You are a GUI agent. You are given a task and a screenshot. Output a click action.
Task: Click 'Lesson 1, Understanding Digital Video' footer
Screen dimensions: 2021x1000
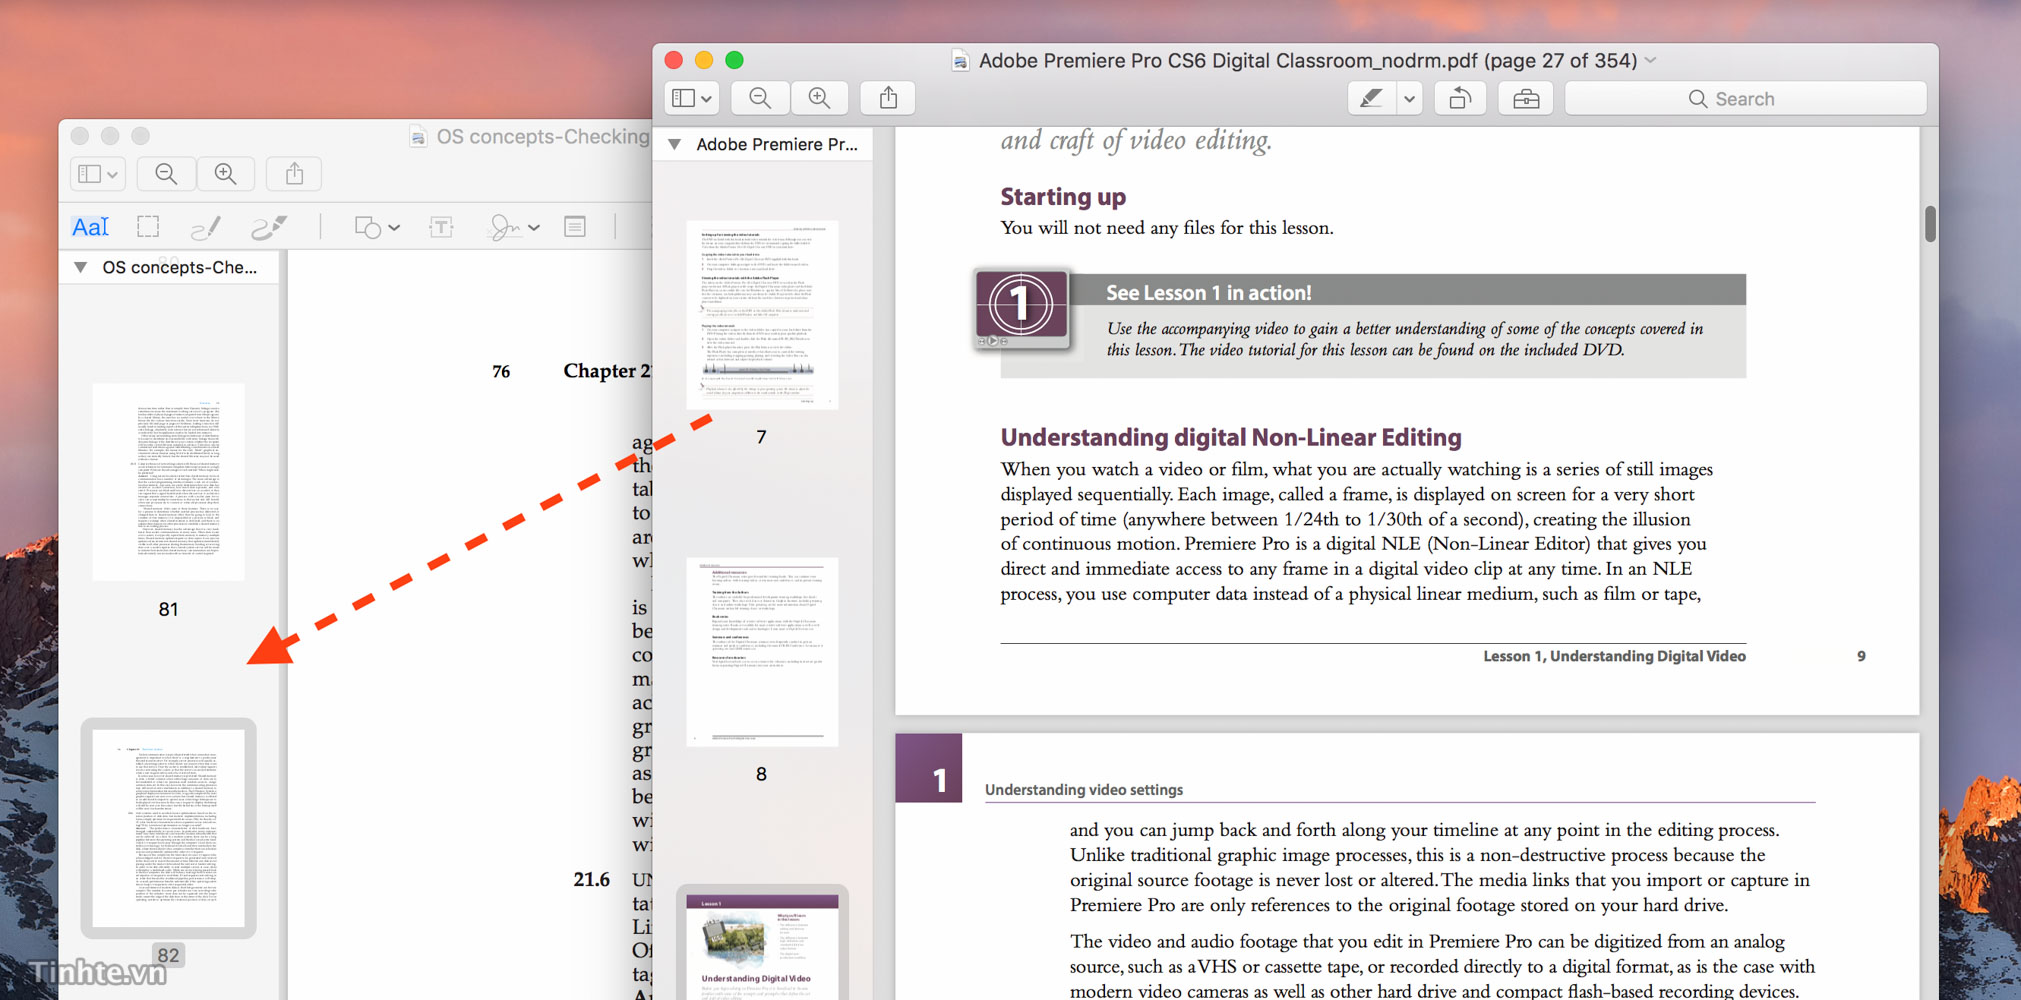[x=1614, y=656]
